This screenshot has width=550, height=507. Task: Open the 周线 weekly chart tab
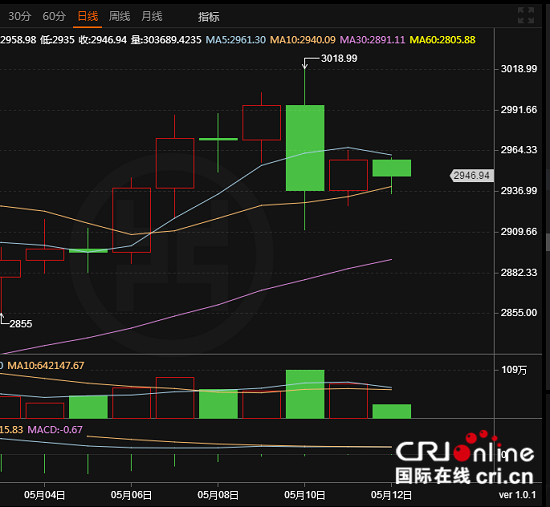[x=119, y=16]
